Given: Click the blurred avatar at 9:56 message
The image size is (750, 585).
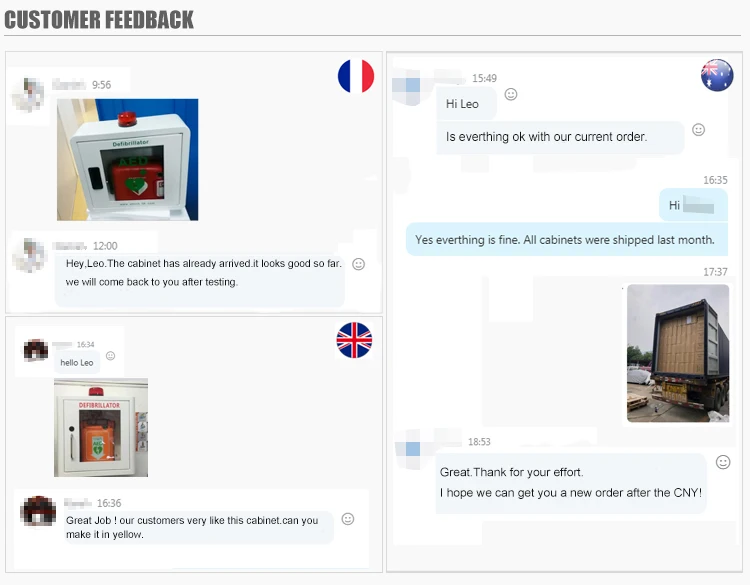Looking at the screenshot, I should [29, 95].
